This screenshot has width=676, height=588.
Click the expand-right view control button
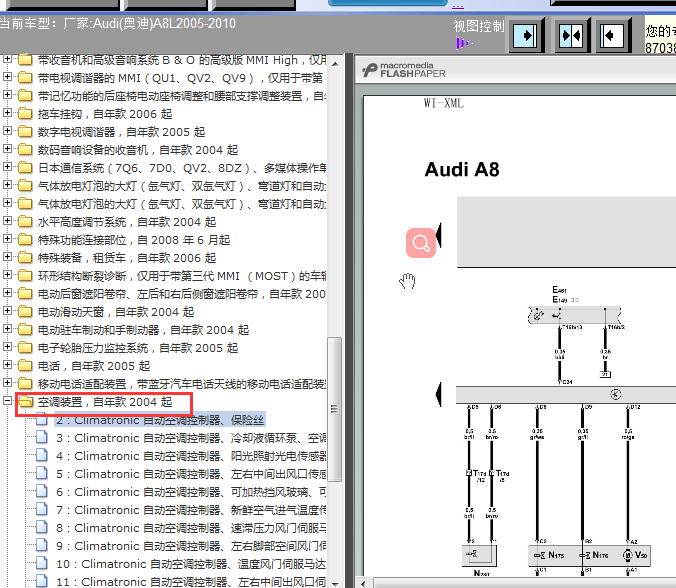coord(526,35)
